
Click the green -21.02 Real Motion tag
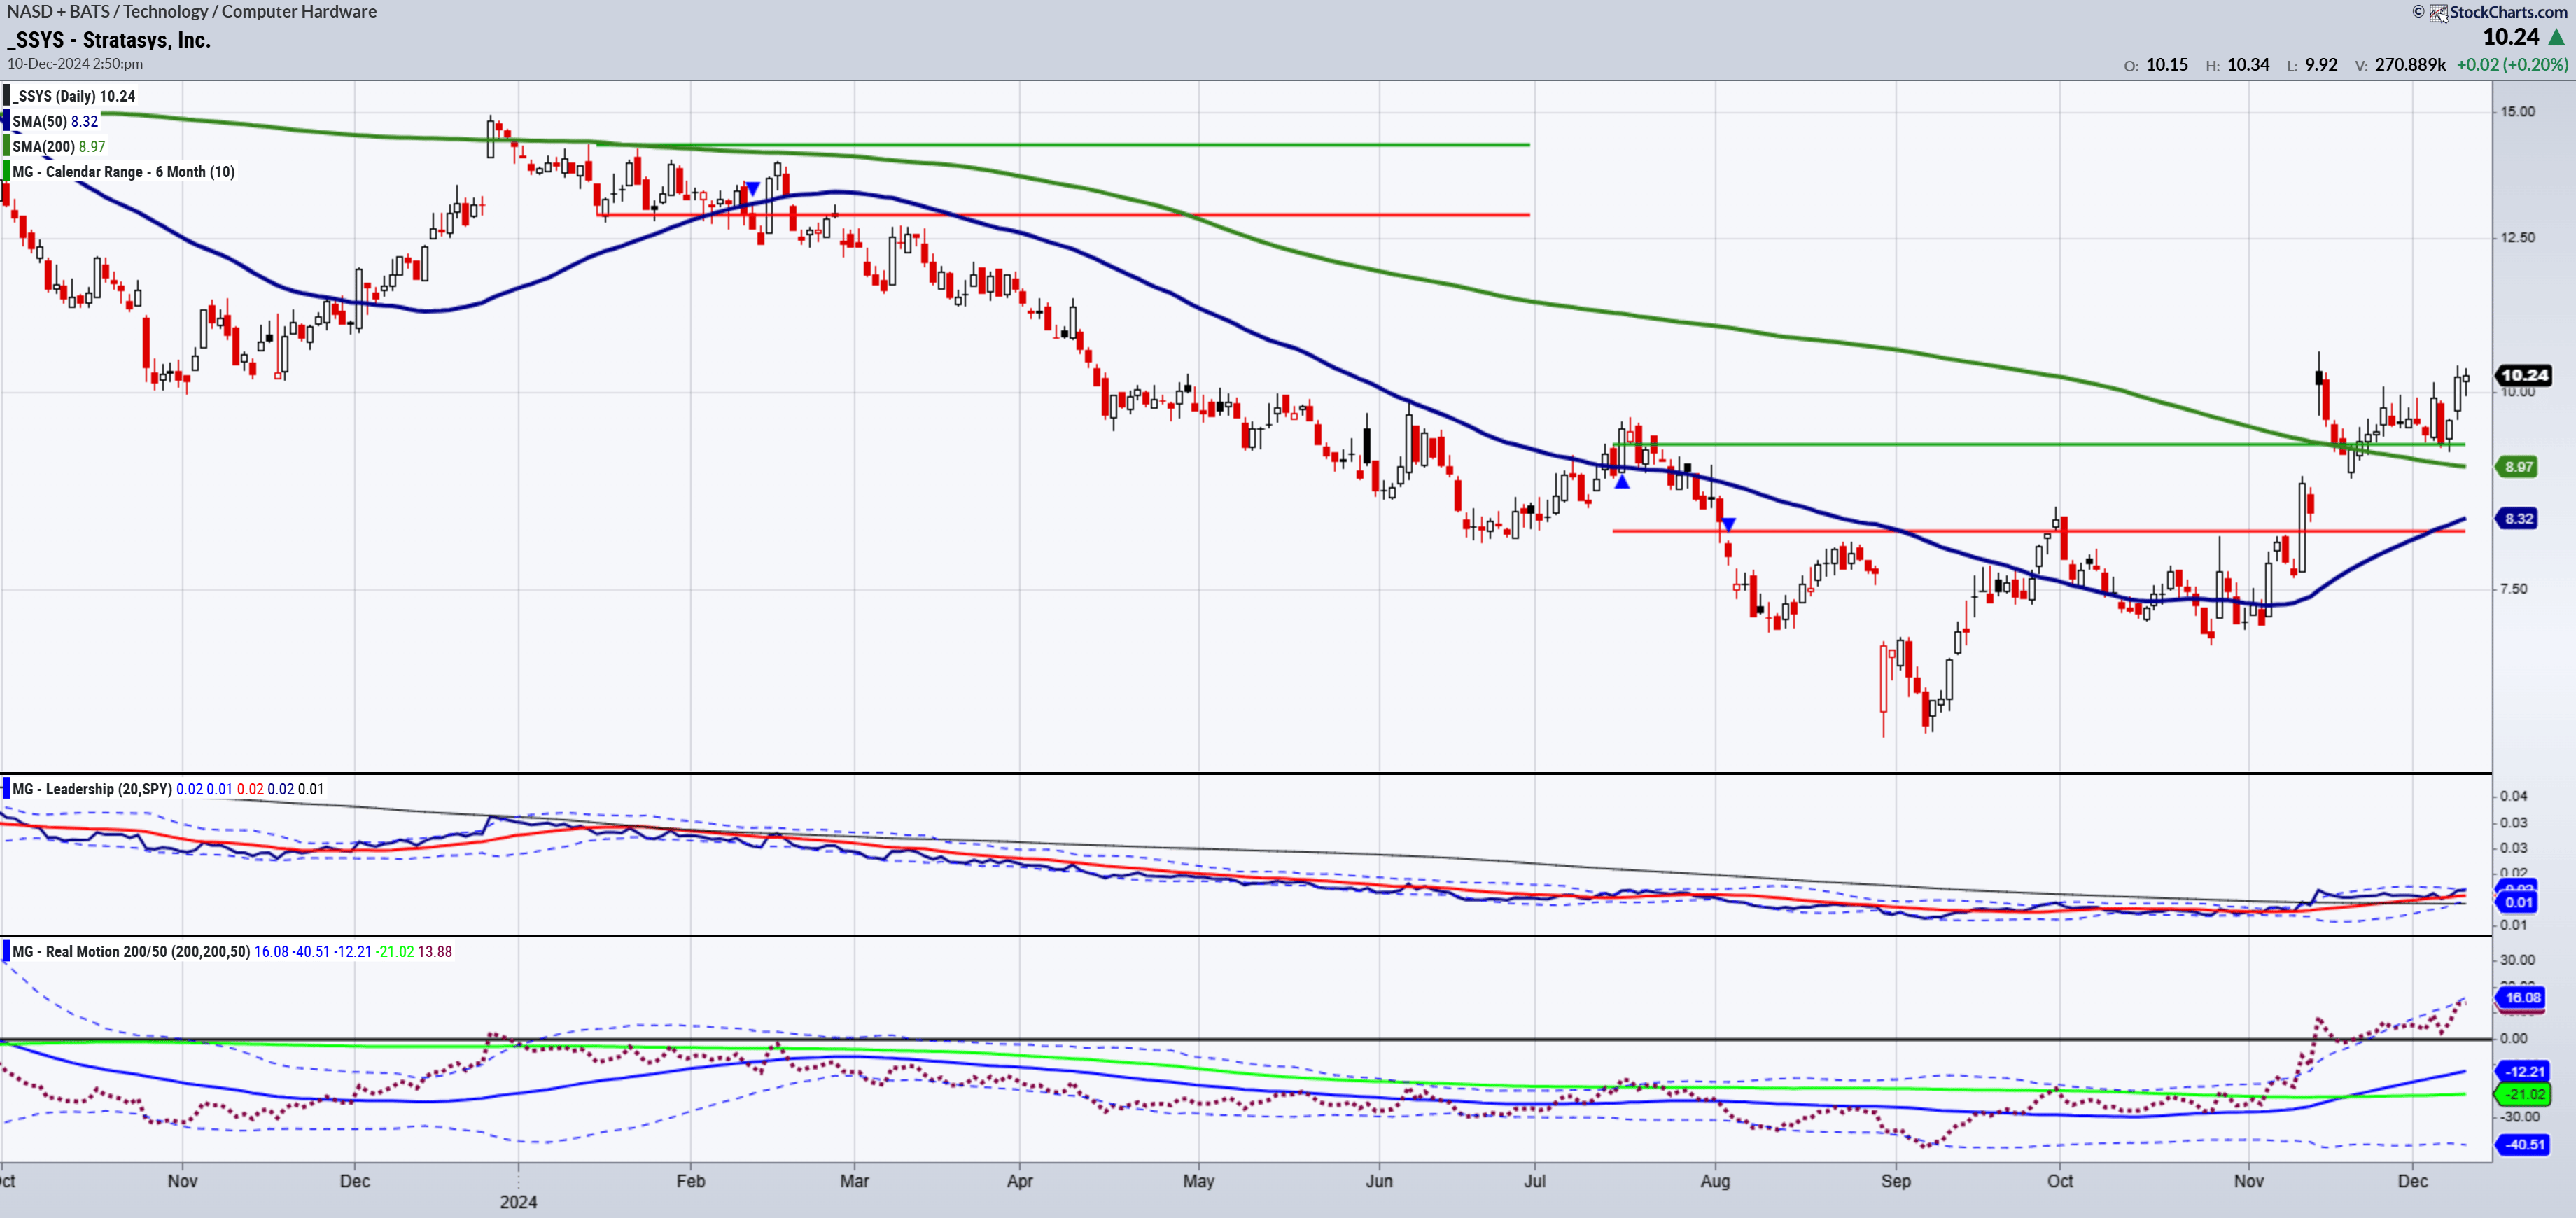click(x=2523, y=1094)
